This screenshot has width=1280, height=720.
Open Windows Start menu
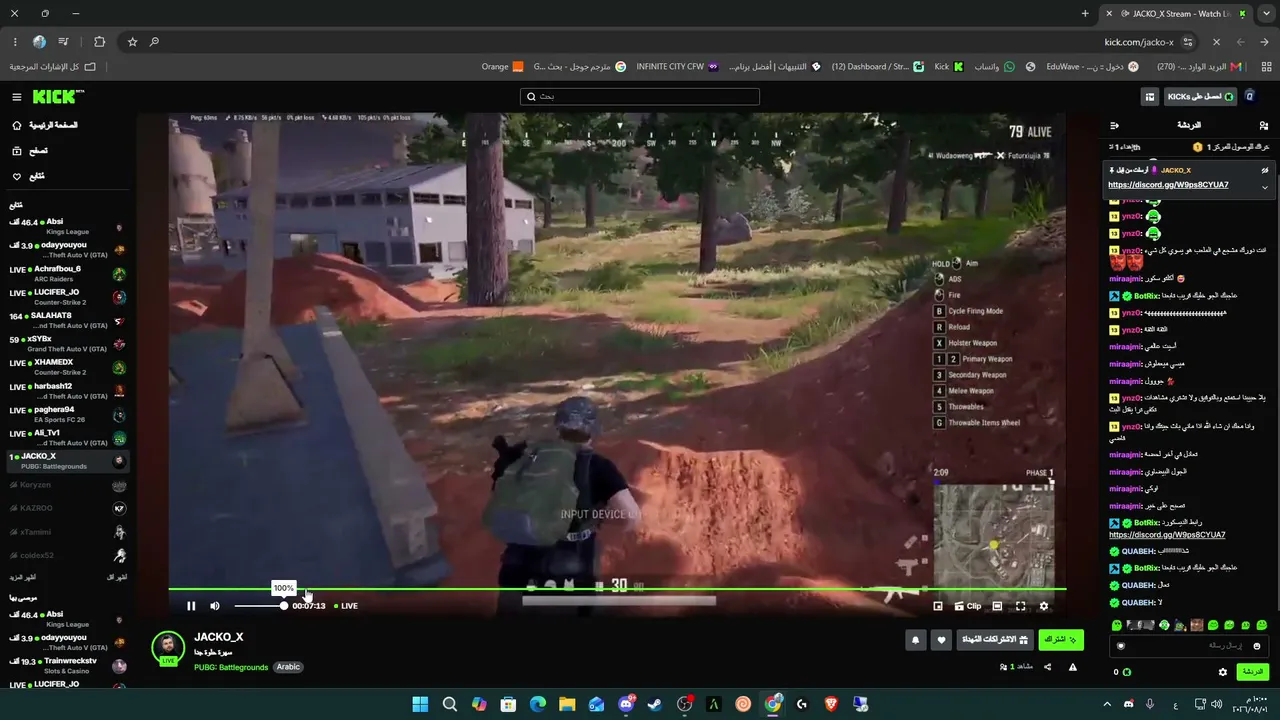point(420,704)
